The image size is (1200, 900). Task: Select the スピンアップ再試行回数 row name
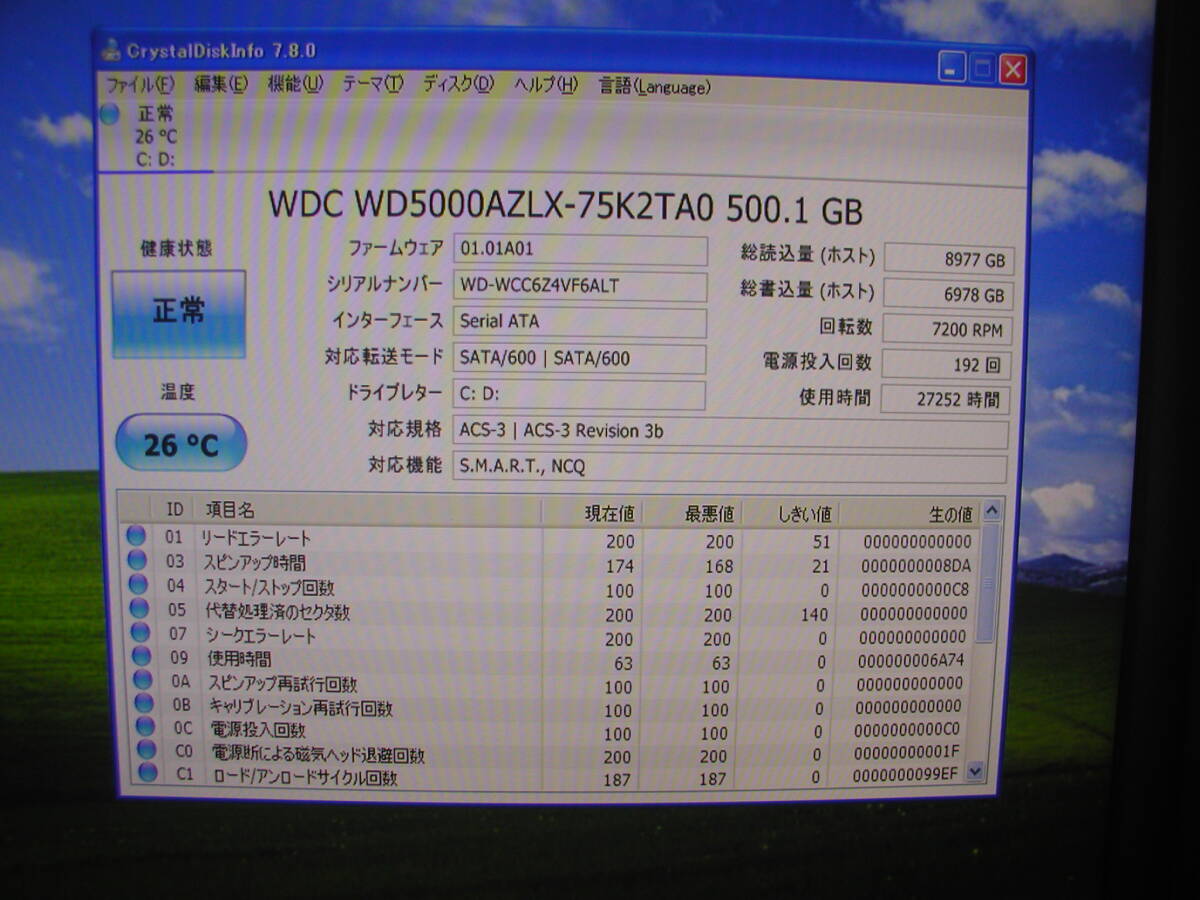tap(283, 684)
